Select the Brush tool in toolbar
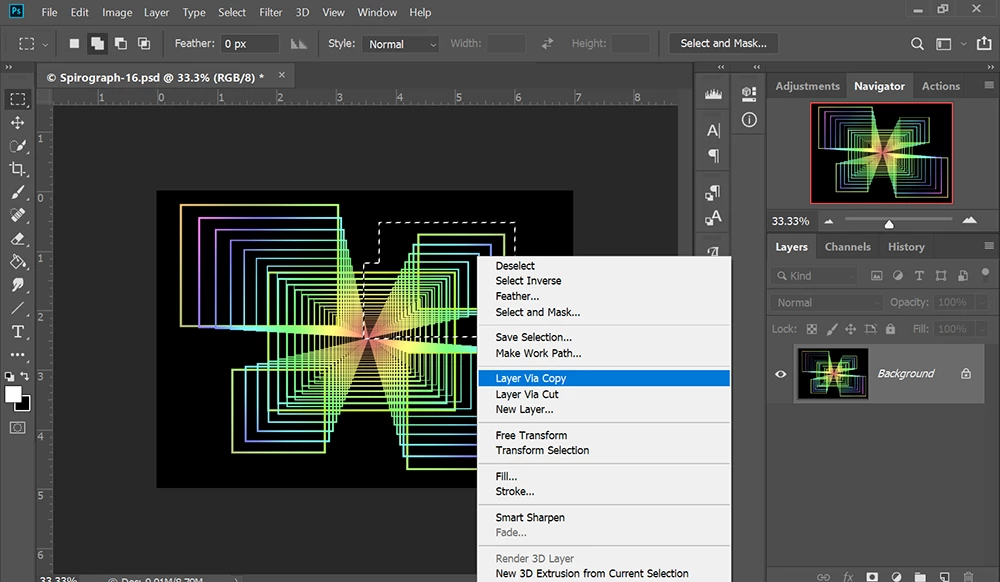The width and height of the screenshot is (1000, 582). point(17,192)
